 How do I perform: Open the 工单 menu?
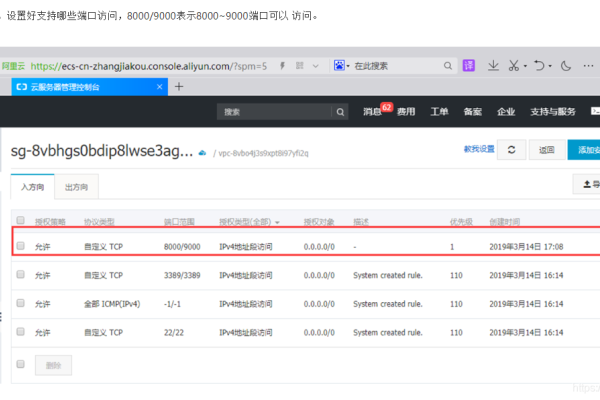pos(439,111)
